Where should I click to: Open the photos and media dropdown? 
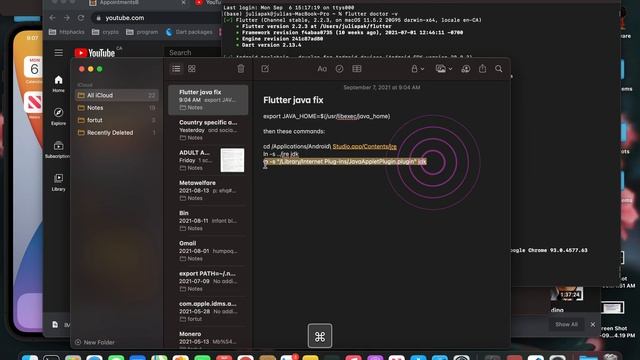coord(444,69)
